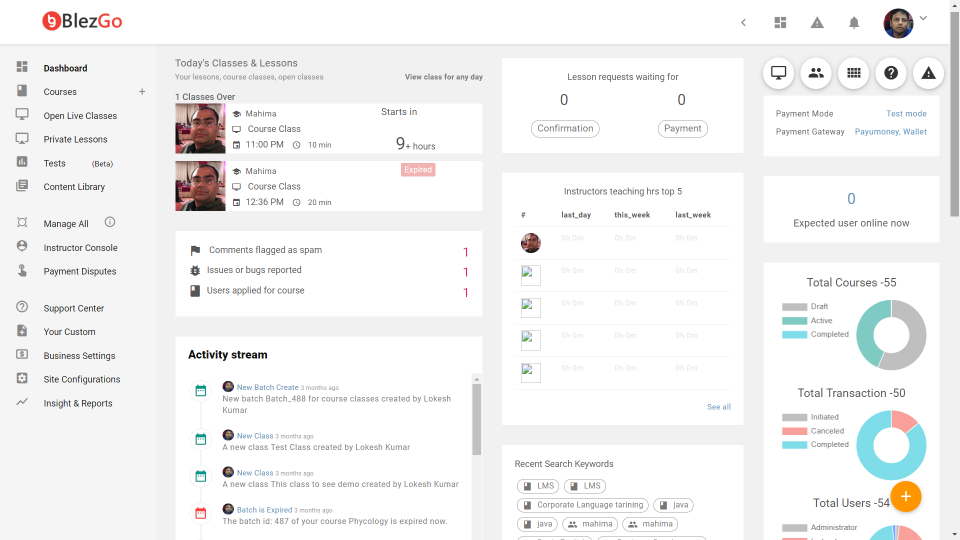960x540 pixels.
Task: Open the profile avatar in header
Action: pyautogui.click(x=898, y=23)
